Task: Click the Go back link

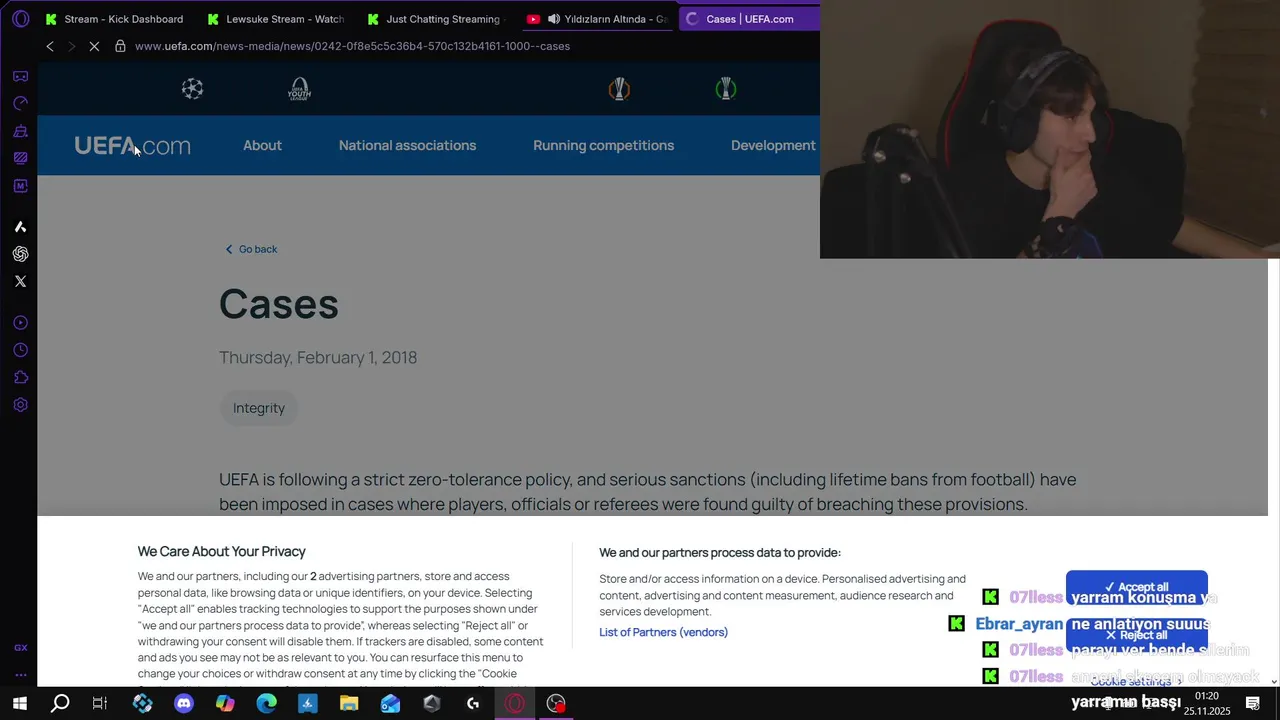Action: 251,249
